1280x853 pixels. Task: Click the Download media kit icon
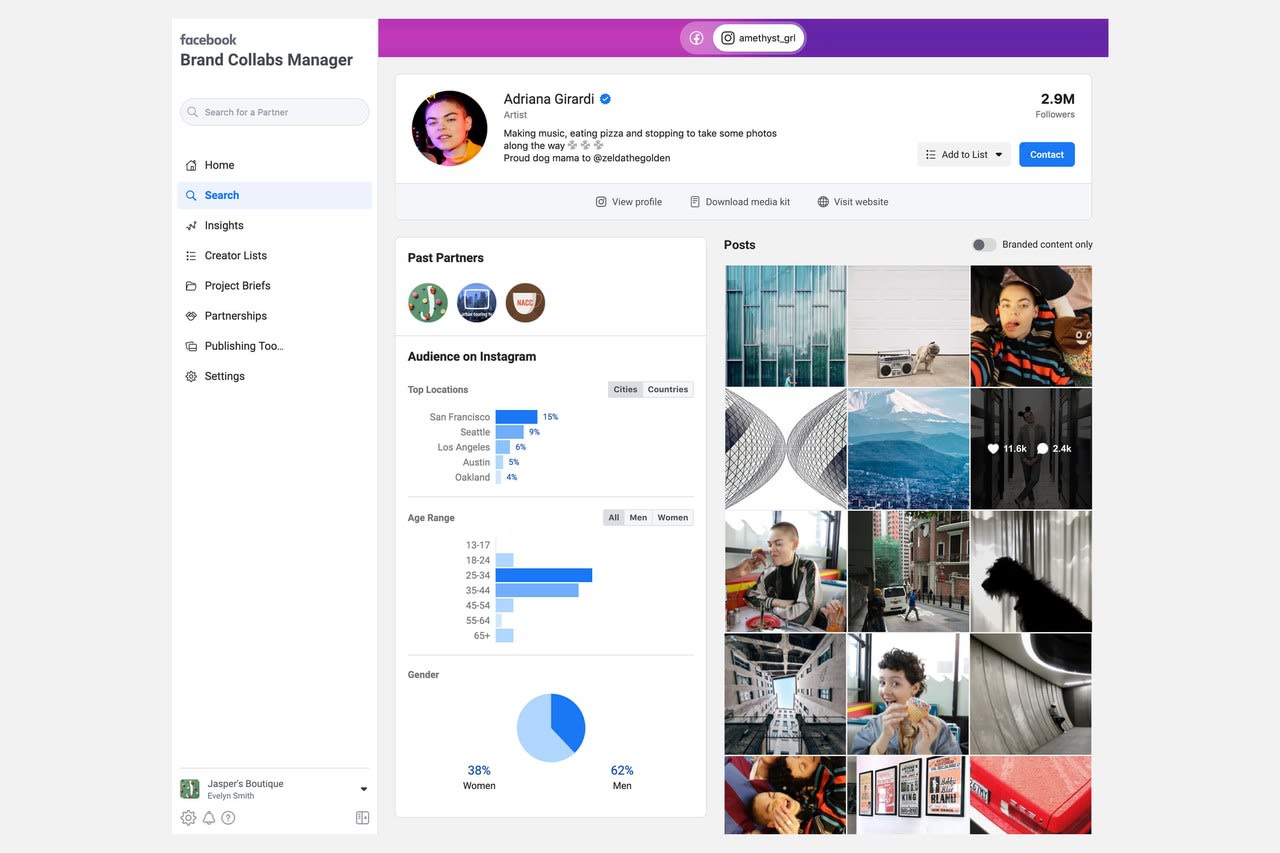694,201
